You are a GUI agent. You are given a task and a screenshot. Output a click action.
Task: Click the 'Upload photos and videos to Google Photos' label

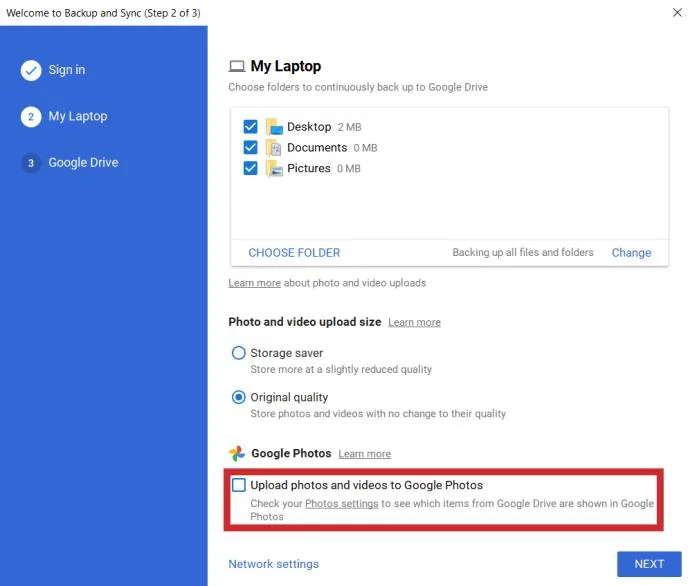pyautogui.click(x=367, y=485)
